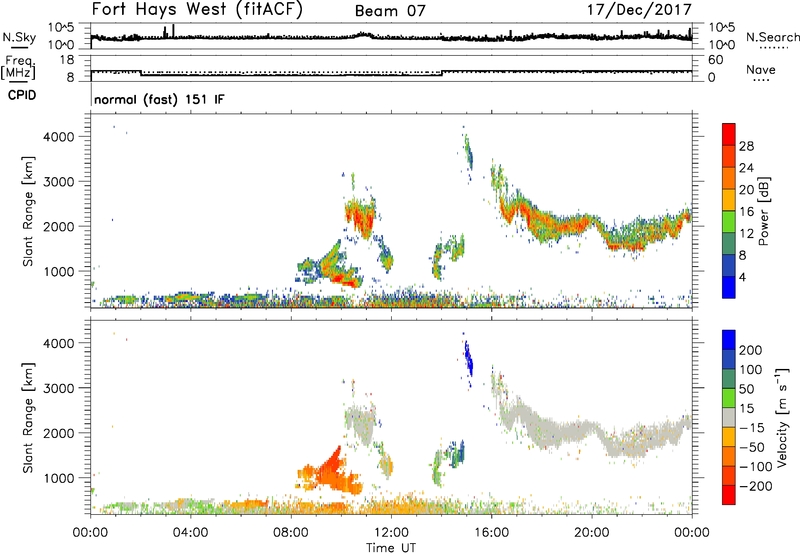This screenshot has width=800, height=554.
Task: Click the 'Slant Range [km]' label of the velocity panel
Action: (x=28, y=418)
